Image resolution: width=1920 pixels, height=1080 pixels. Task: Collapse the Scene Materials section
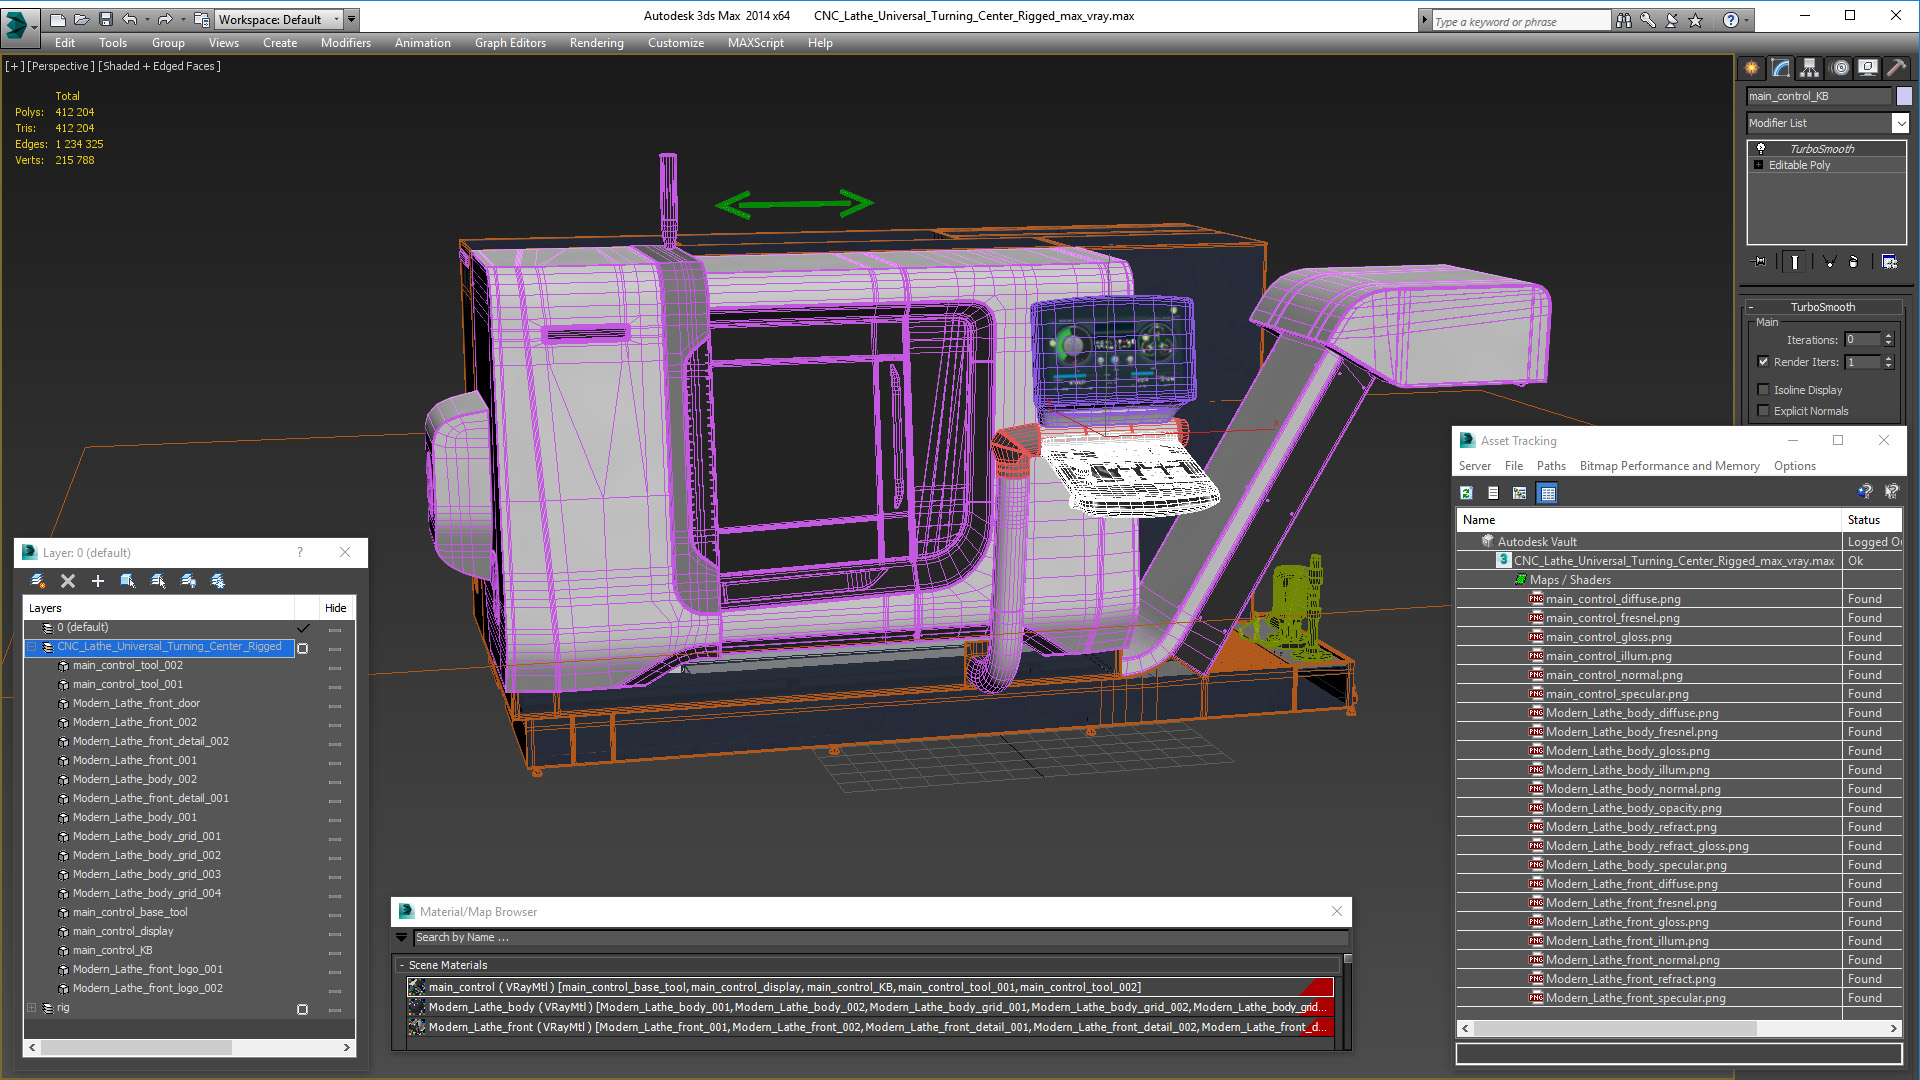pyautogui.click(x=402, y=965)
